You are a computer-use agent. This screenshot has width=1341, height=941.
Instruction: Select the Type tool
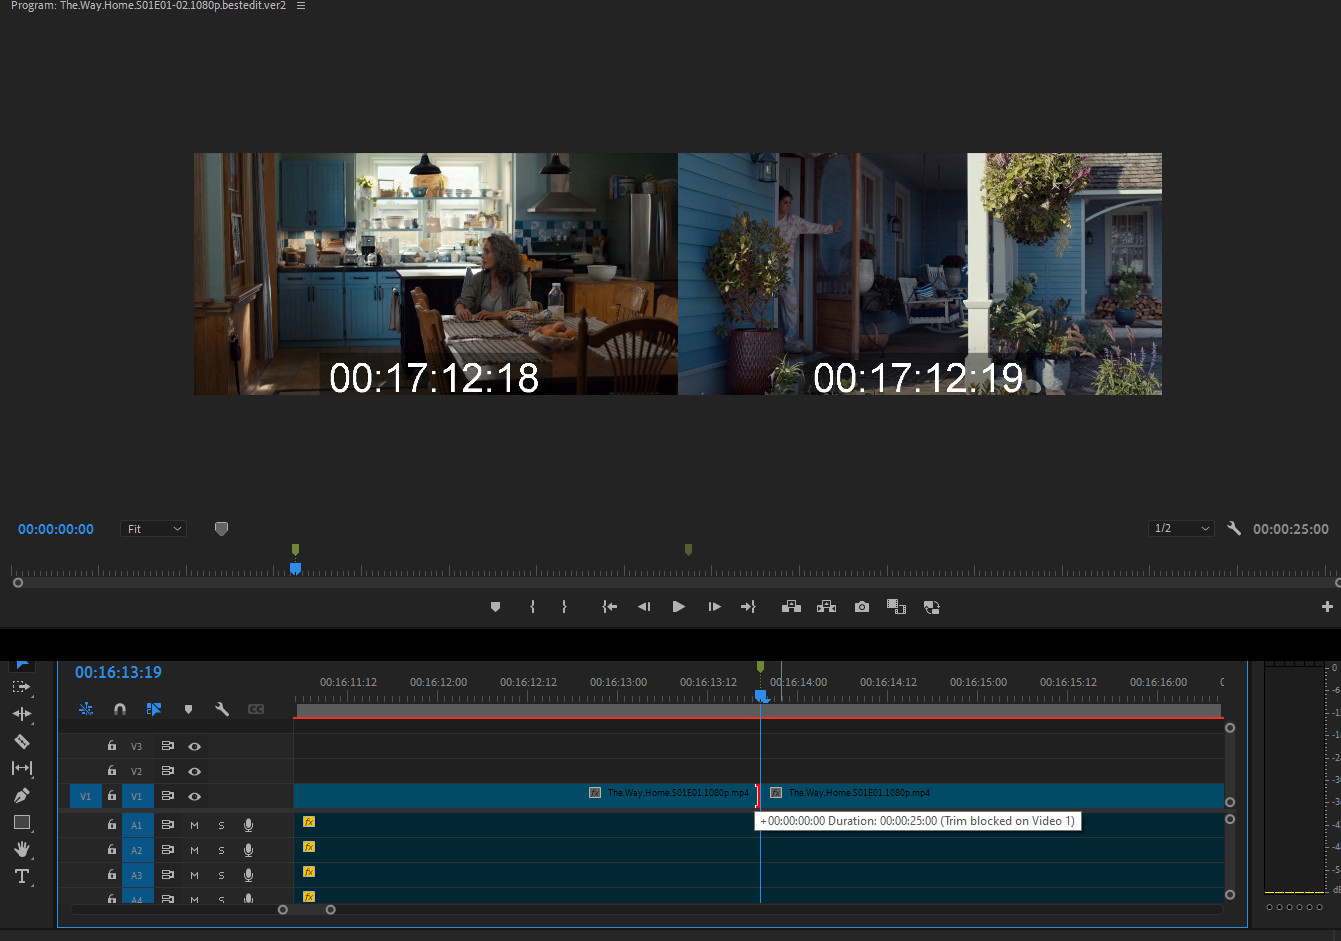click(x=21, y=876)
